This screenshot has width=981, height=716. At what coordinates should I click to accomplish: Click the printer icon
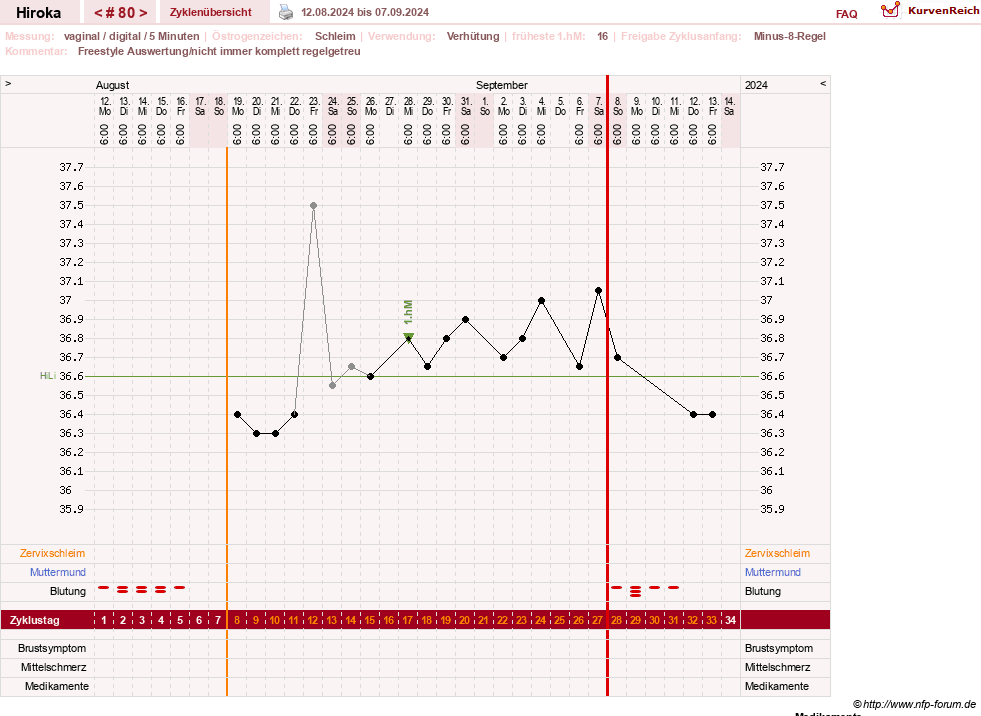click(286, 13)
